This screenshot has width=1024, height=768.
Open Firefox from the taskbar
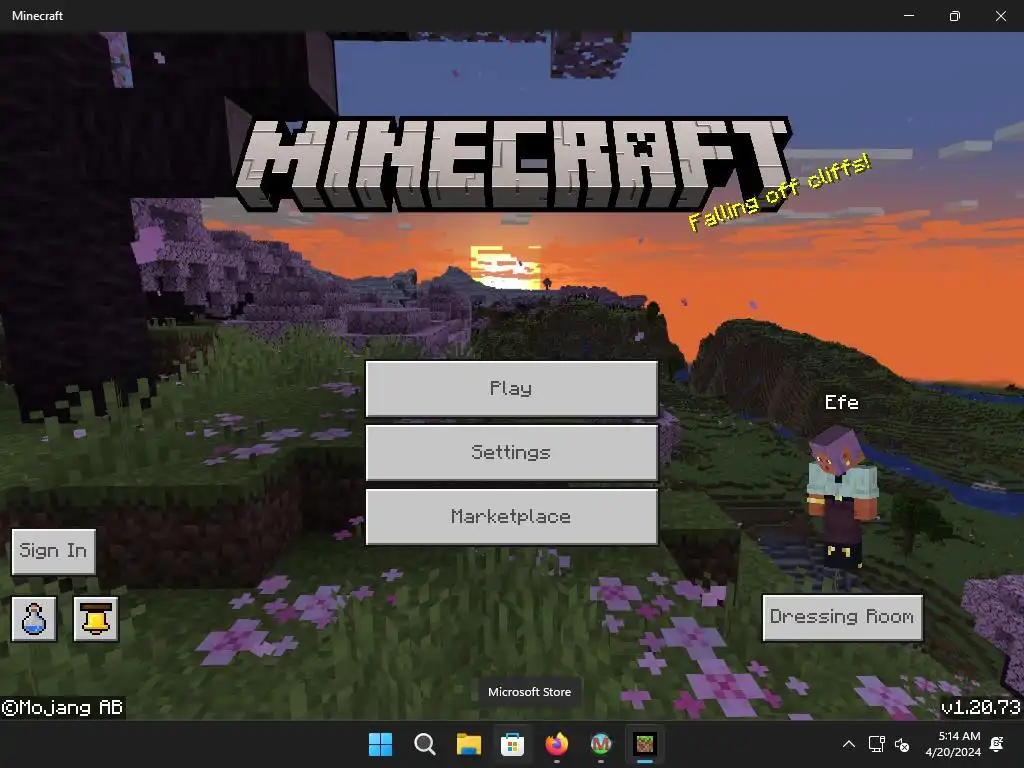click(x=556, y=744)
